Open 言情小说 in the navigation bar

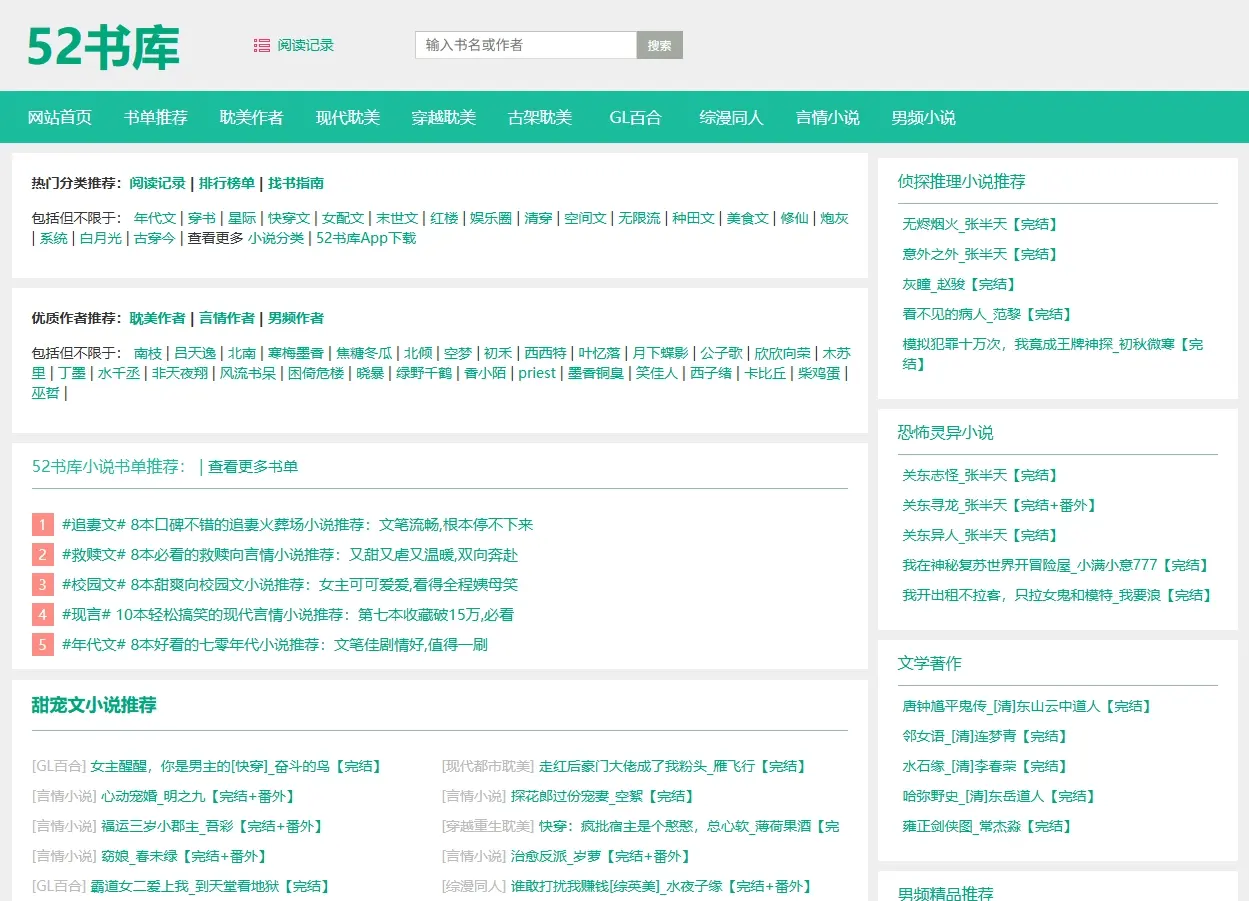[x=828, y=117]
